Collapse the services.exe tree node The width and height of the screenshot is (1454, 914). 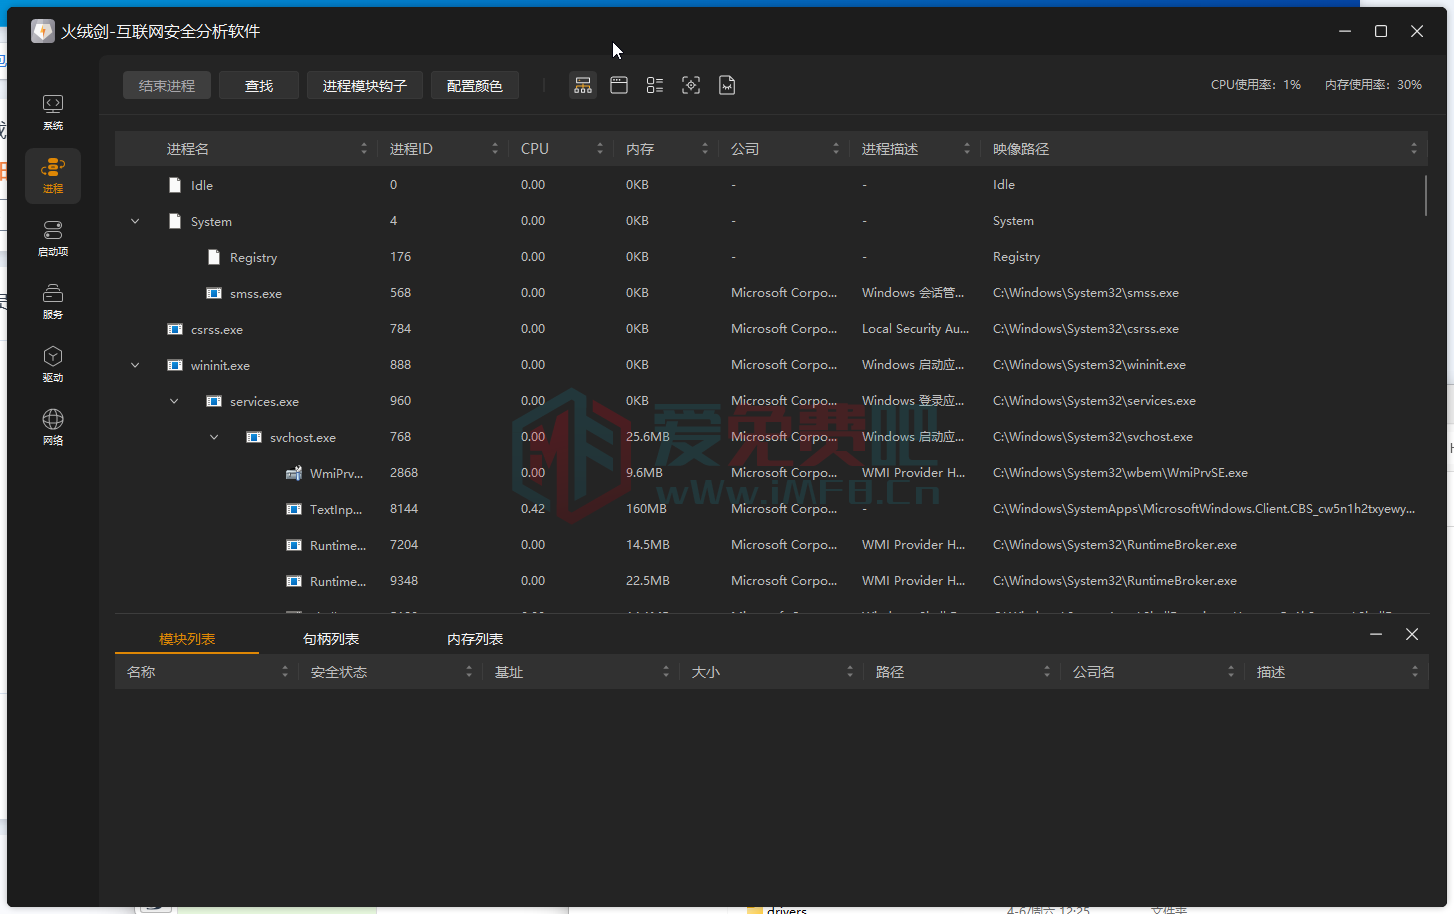[x=174, y=401]
